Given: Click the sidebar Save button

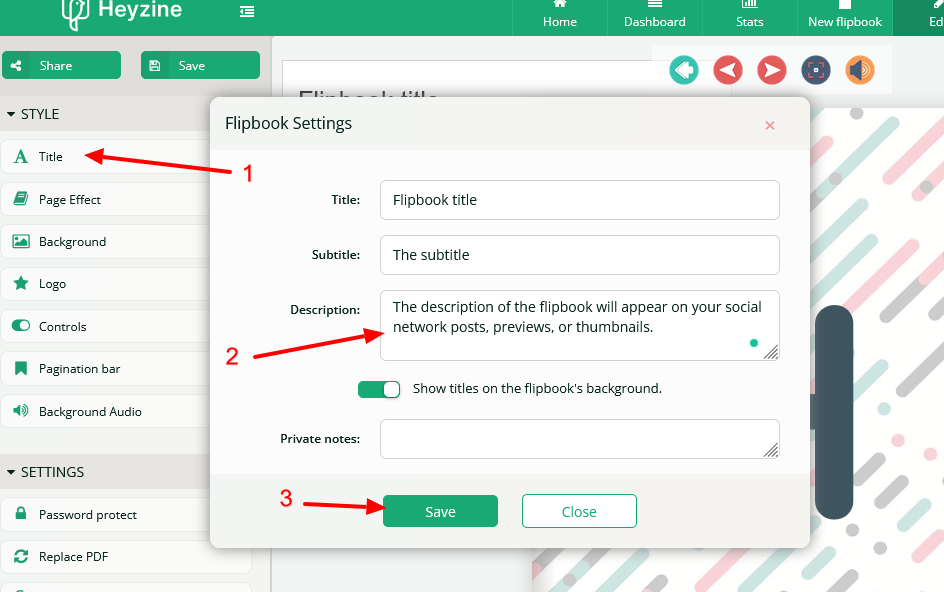Looking at the screenshot, I should (200, 65).
